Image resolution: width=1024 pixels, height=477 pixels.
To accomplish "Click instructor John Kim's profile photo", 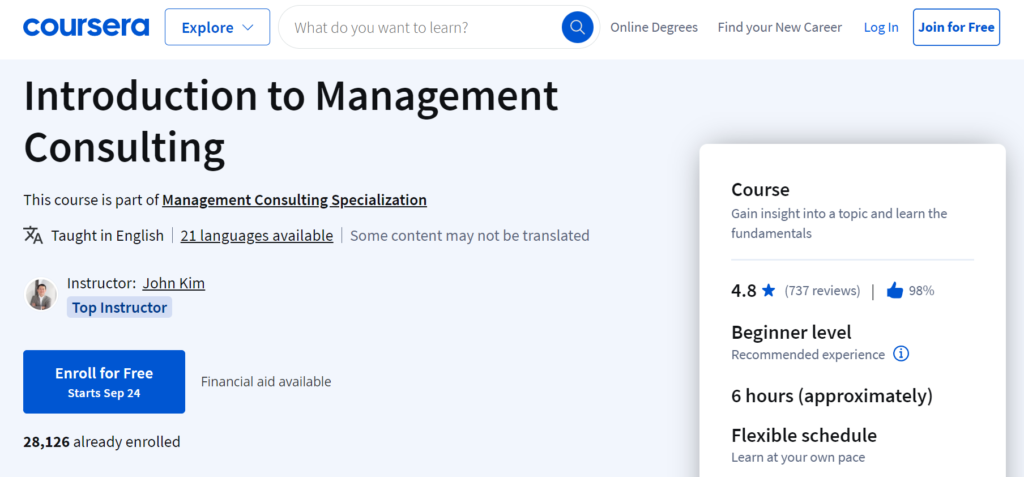I will tap(41, 295).
